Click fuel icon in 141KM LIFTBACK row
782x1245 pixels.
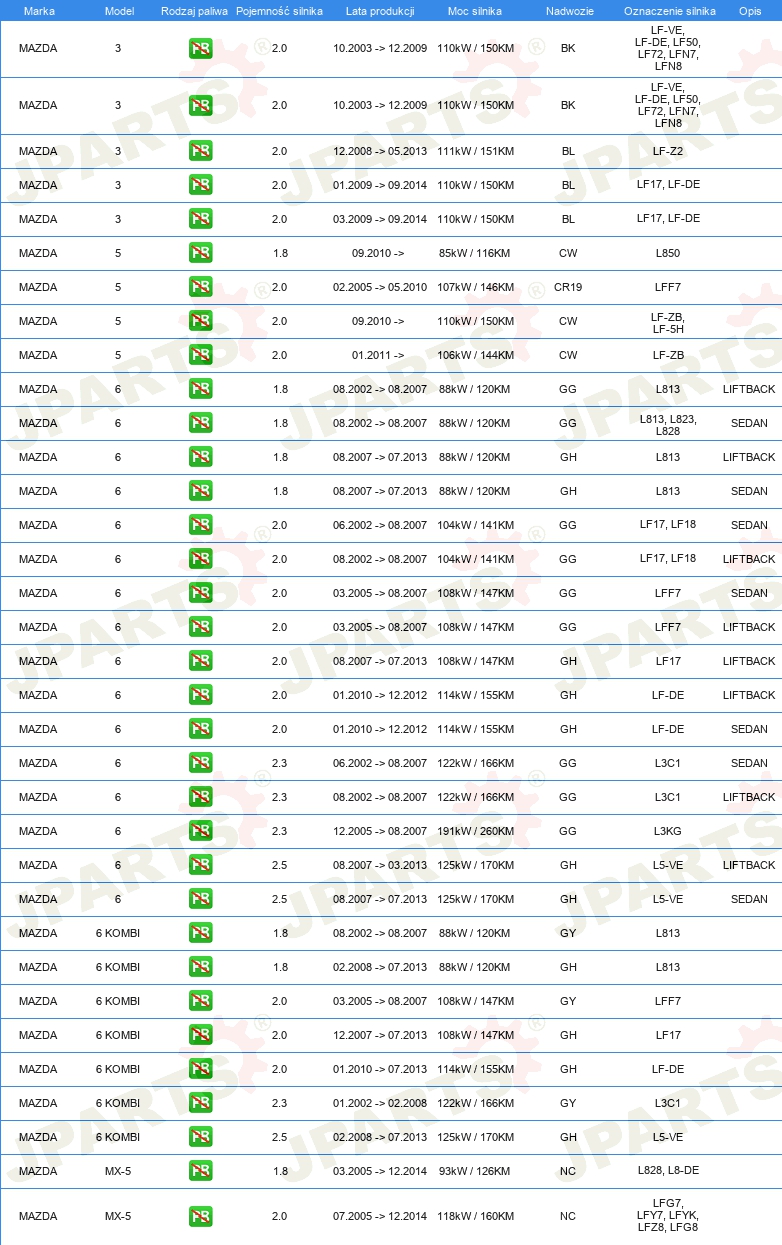click(200, 559)
